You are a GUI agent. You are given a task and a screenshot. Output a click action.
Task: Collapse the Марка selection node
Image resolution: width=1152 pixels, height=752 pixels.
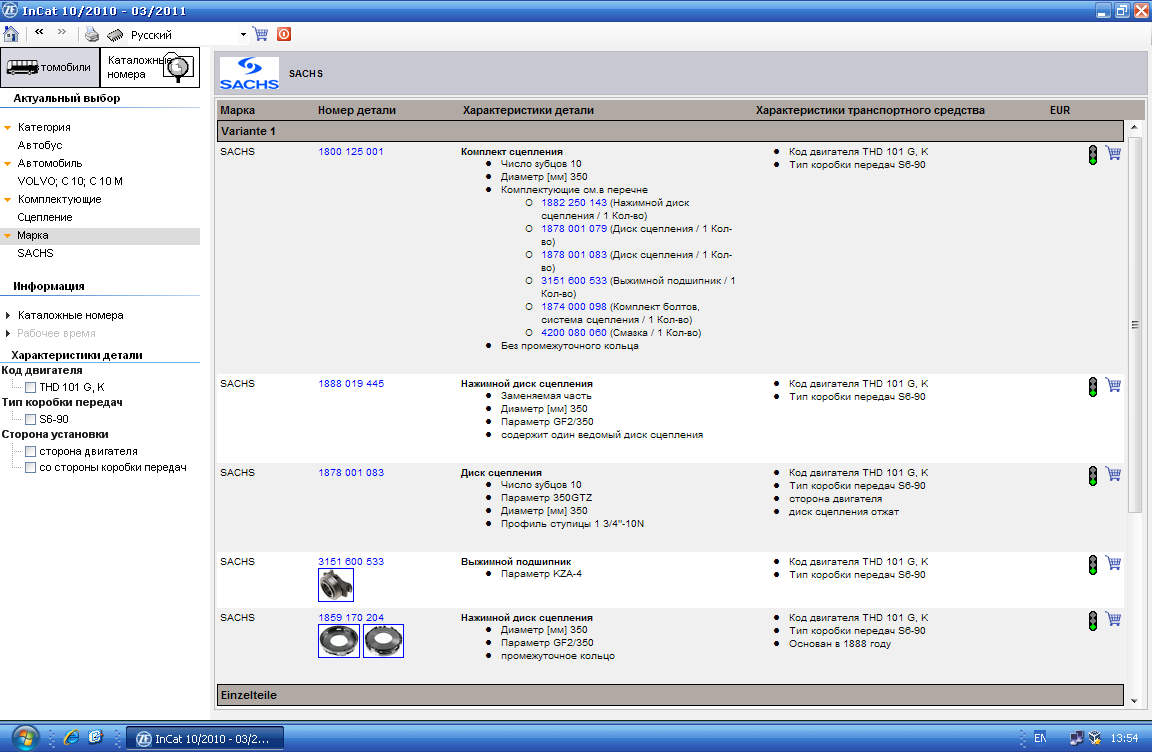[x=7, y=236]
